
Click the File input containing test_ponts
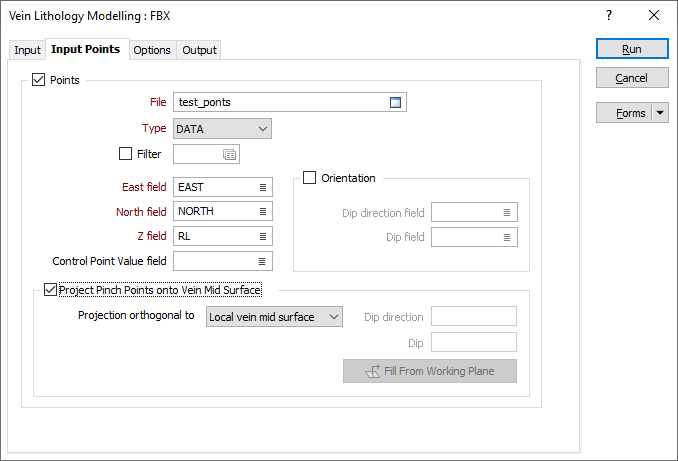[x=290, y=102]
